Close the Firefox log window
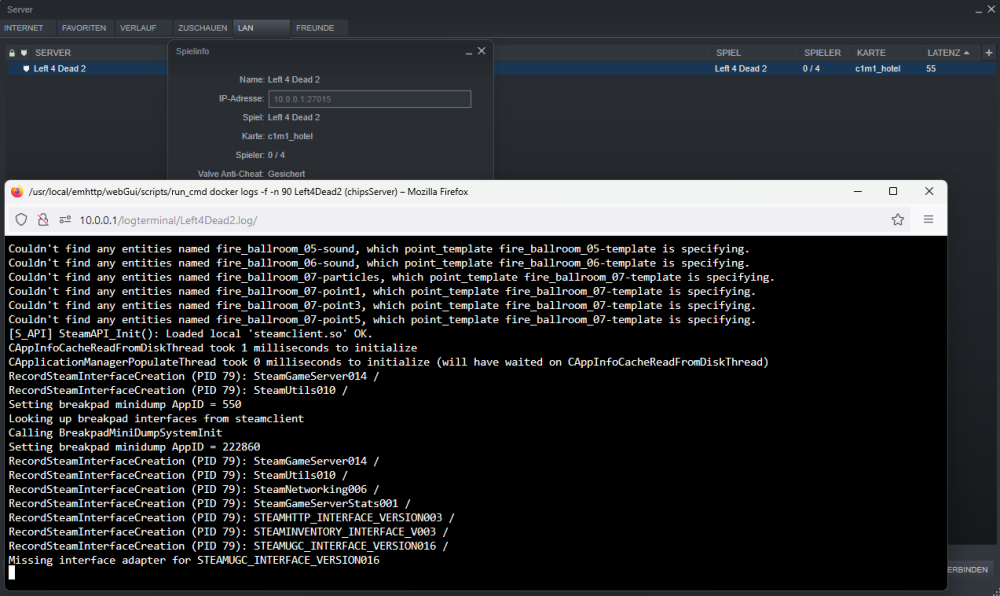Screen dimensions: 1000x596 [929, 191]
